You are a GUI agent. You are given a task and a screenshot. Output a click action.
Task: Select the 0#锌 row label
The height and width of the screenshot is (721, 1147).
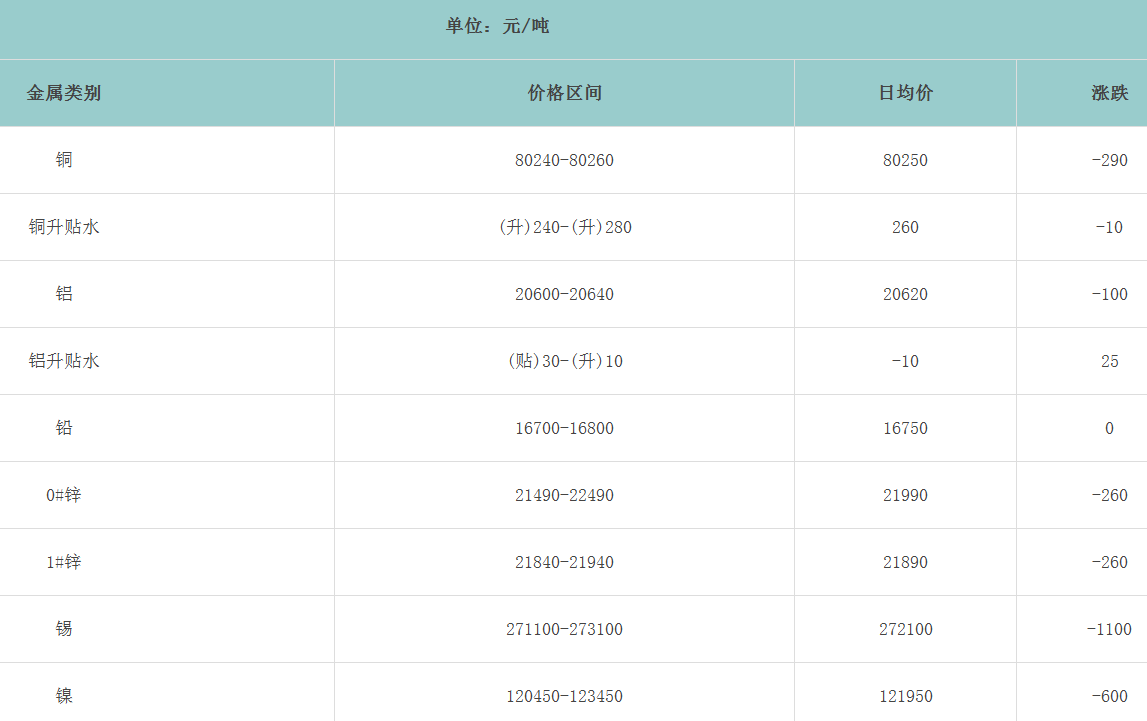tap(64, 495)
